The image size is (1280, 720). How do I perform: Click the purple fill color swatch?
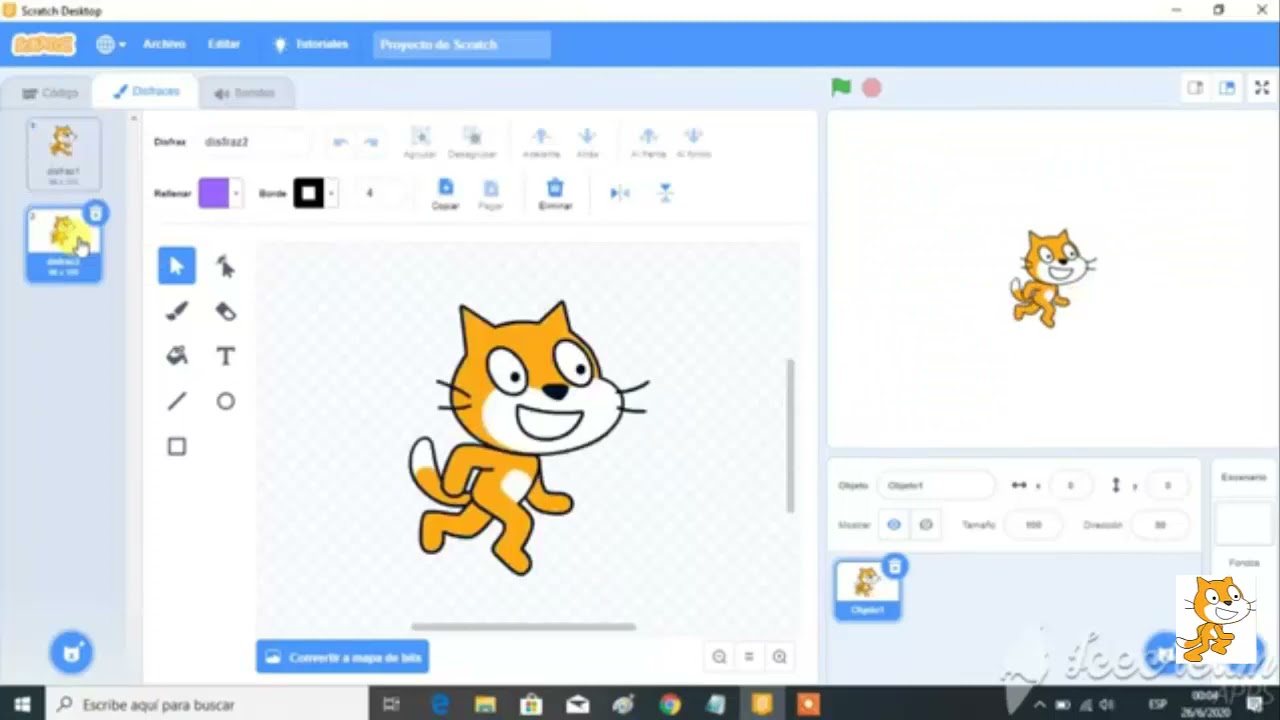[x=214, y=193]
